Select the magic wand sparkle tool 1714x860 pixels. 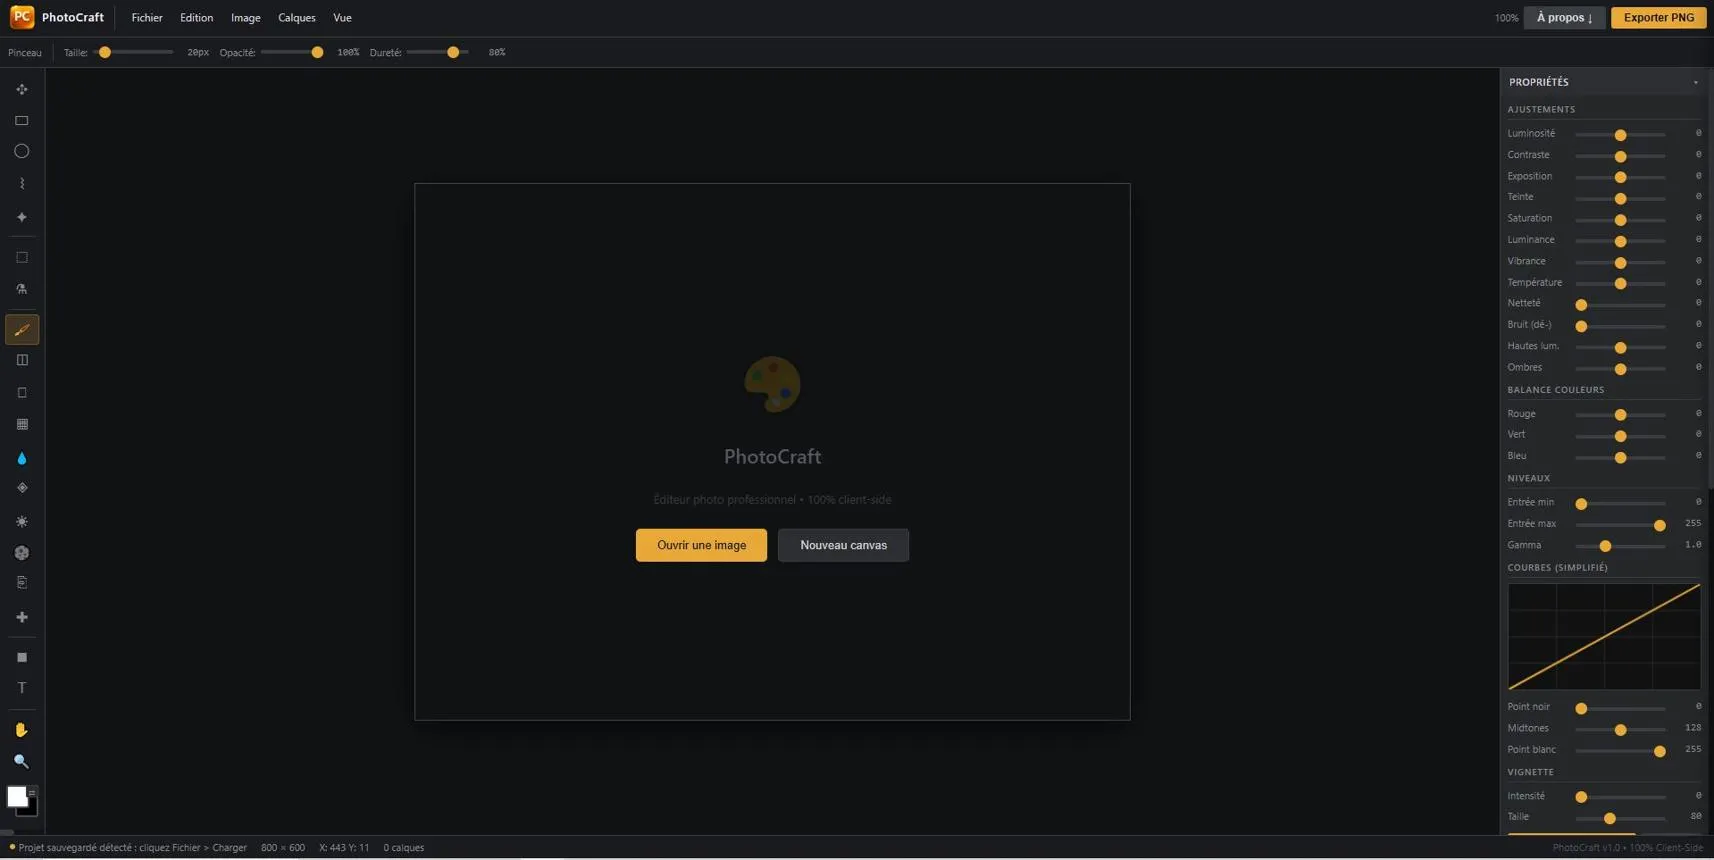[22, 217]
